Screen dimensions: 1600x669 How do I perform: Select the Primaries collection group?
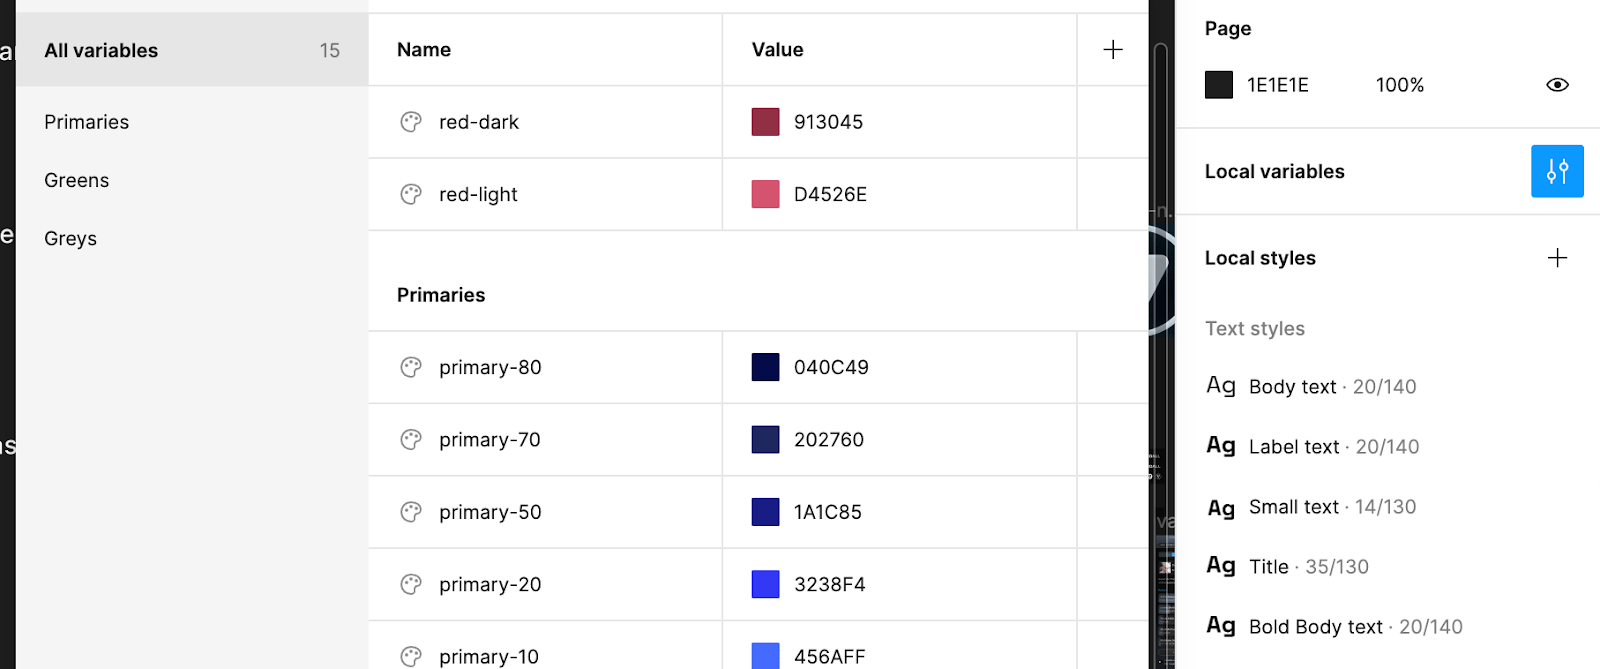pos(87,122)
